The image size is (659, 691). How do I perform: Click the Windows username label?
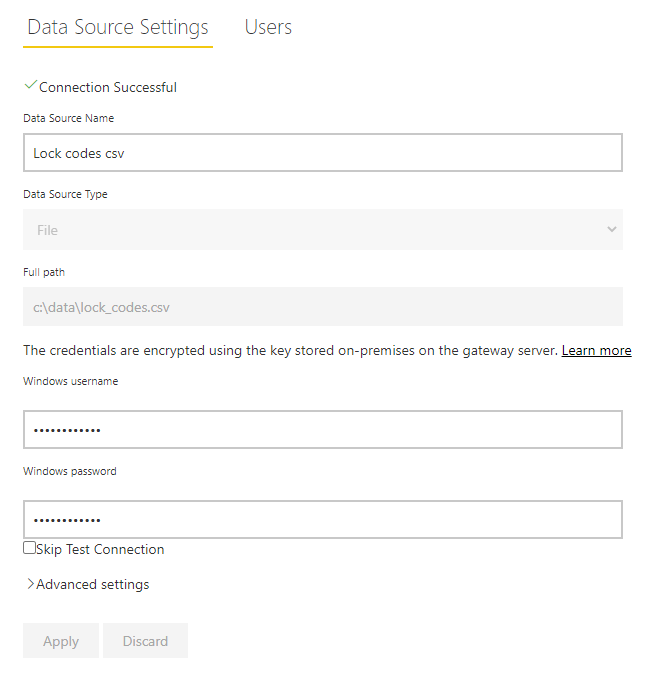tap(71, 381)
